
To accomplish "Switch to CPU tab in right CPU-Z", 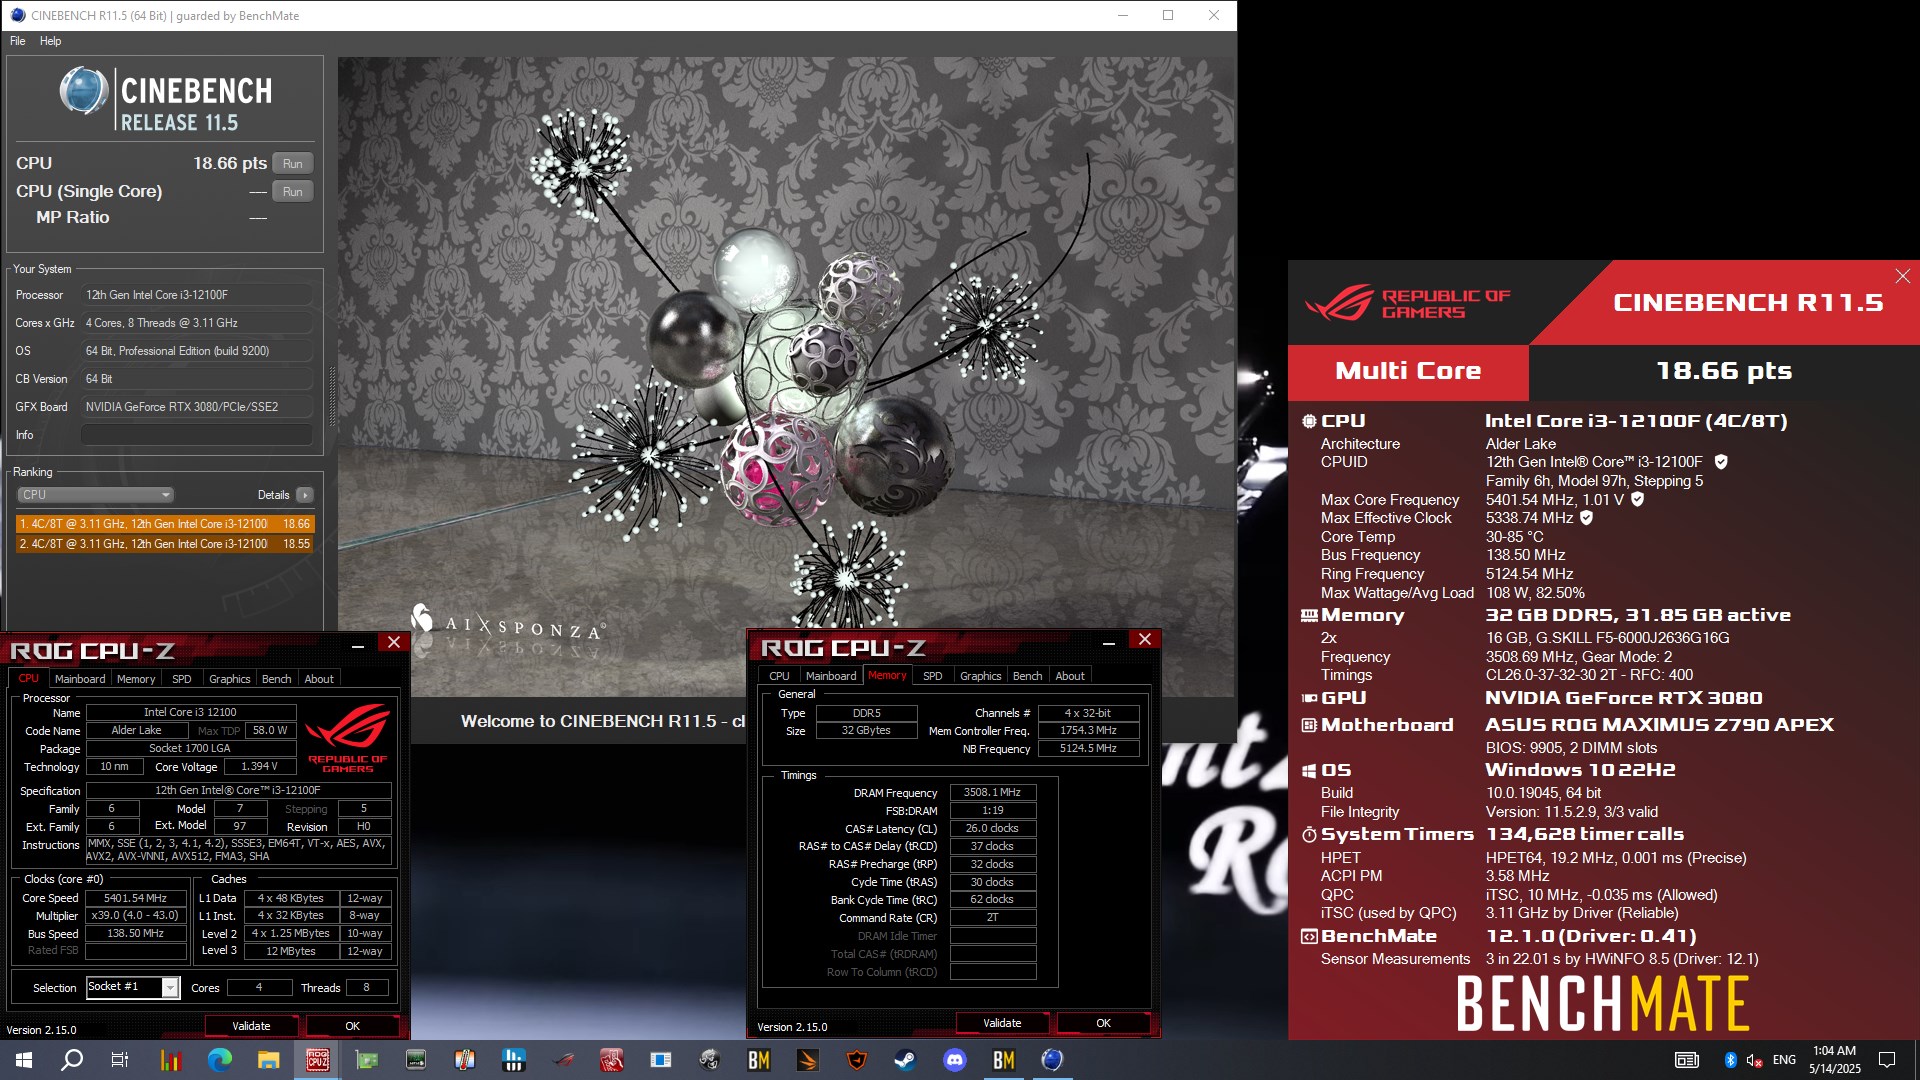I will (779, 676).
